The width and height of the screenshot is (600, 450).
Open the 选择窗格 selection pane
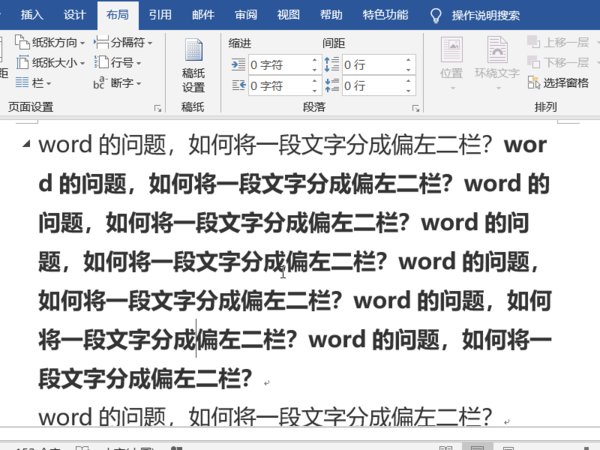tap(558, 82)
